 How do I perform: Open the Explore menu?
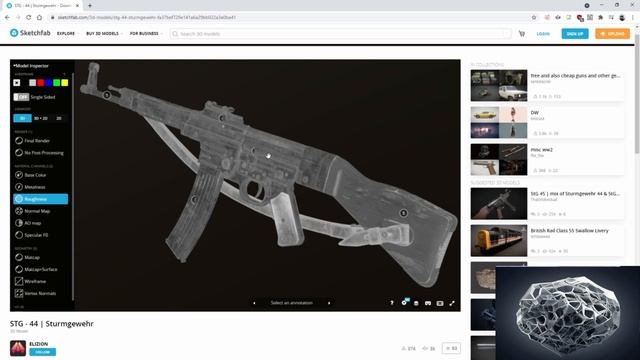click(68, 33)
